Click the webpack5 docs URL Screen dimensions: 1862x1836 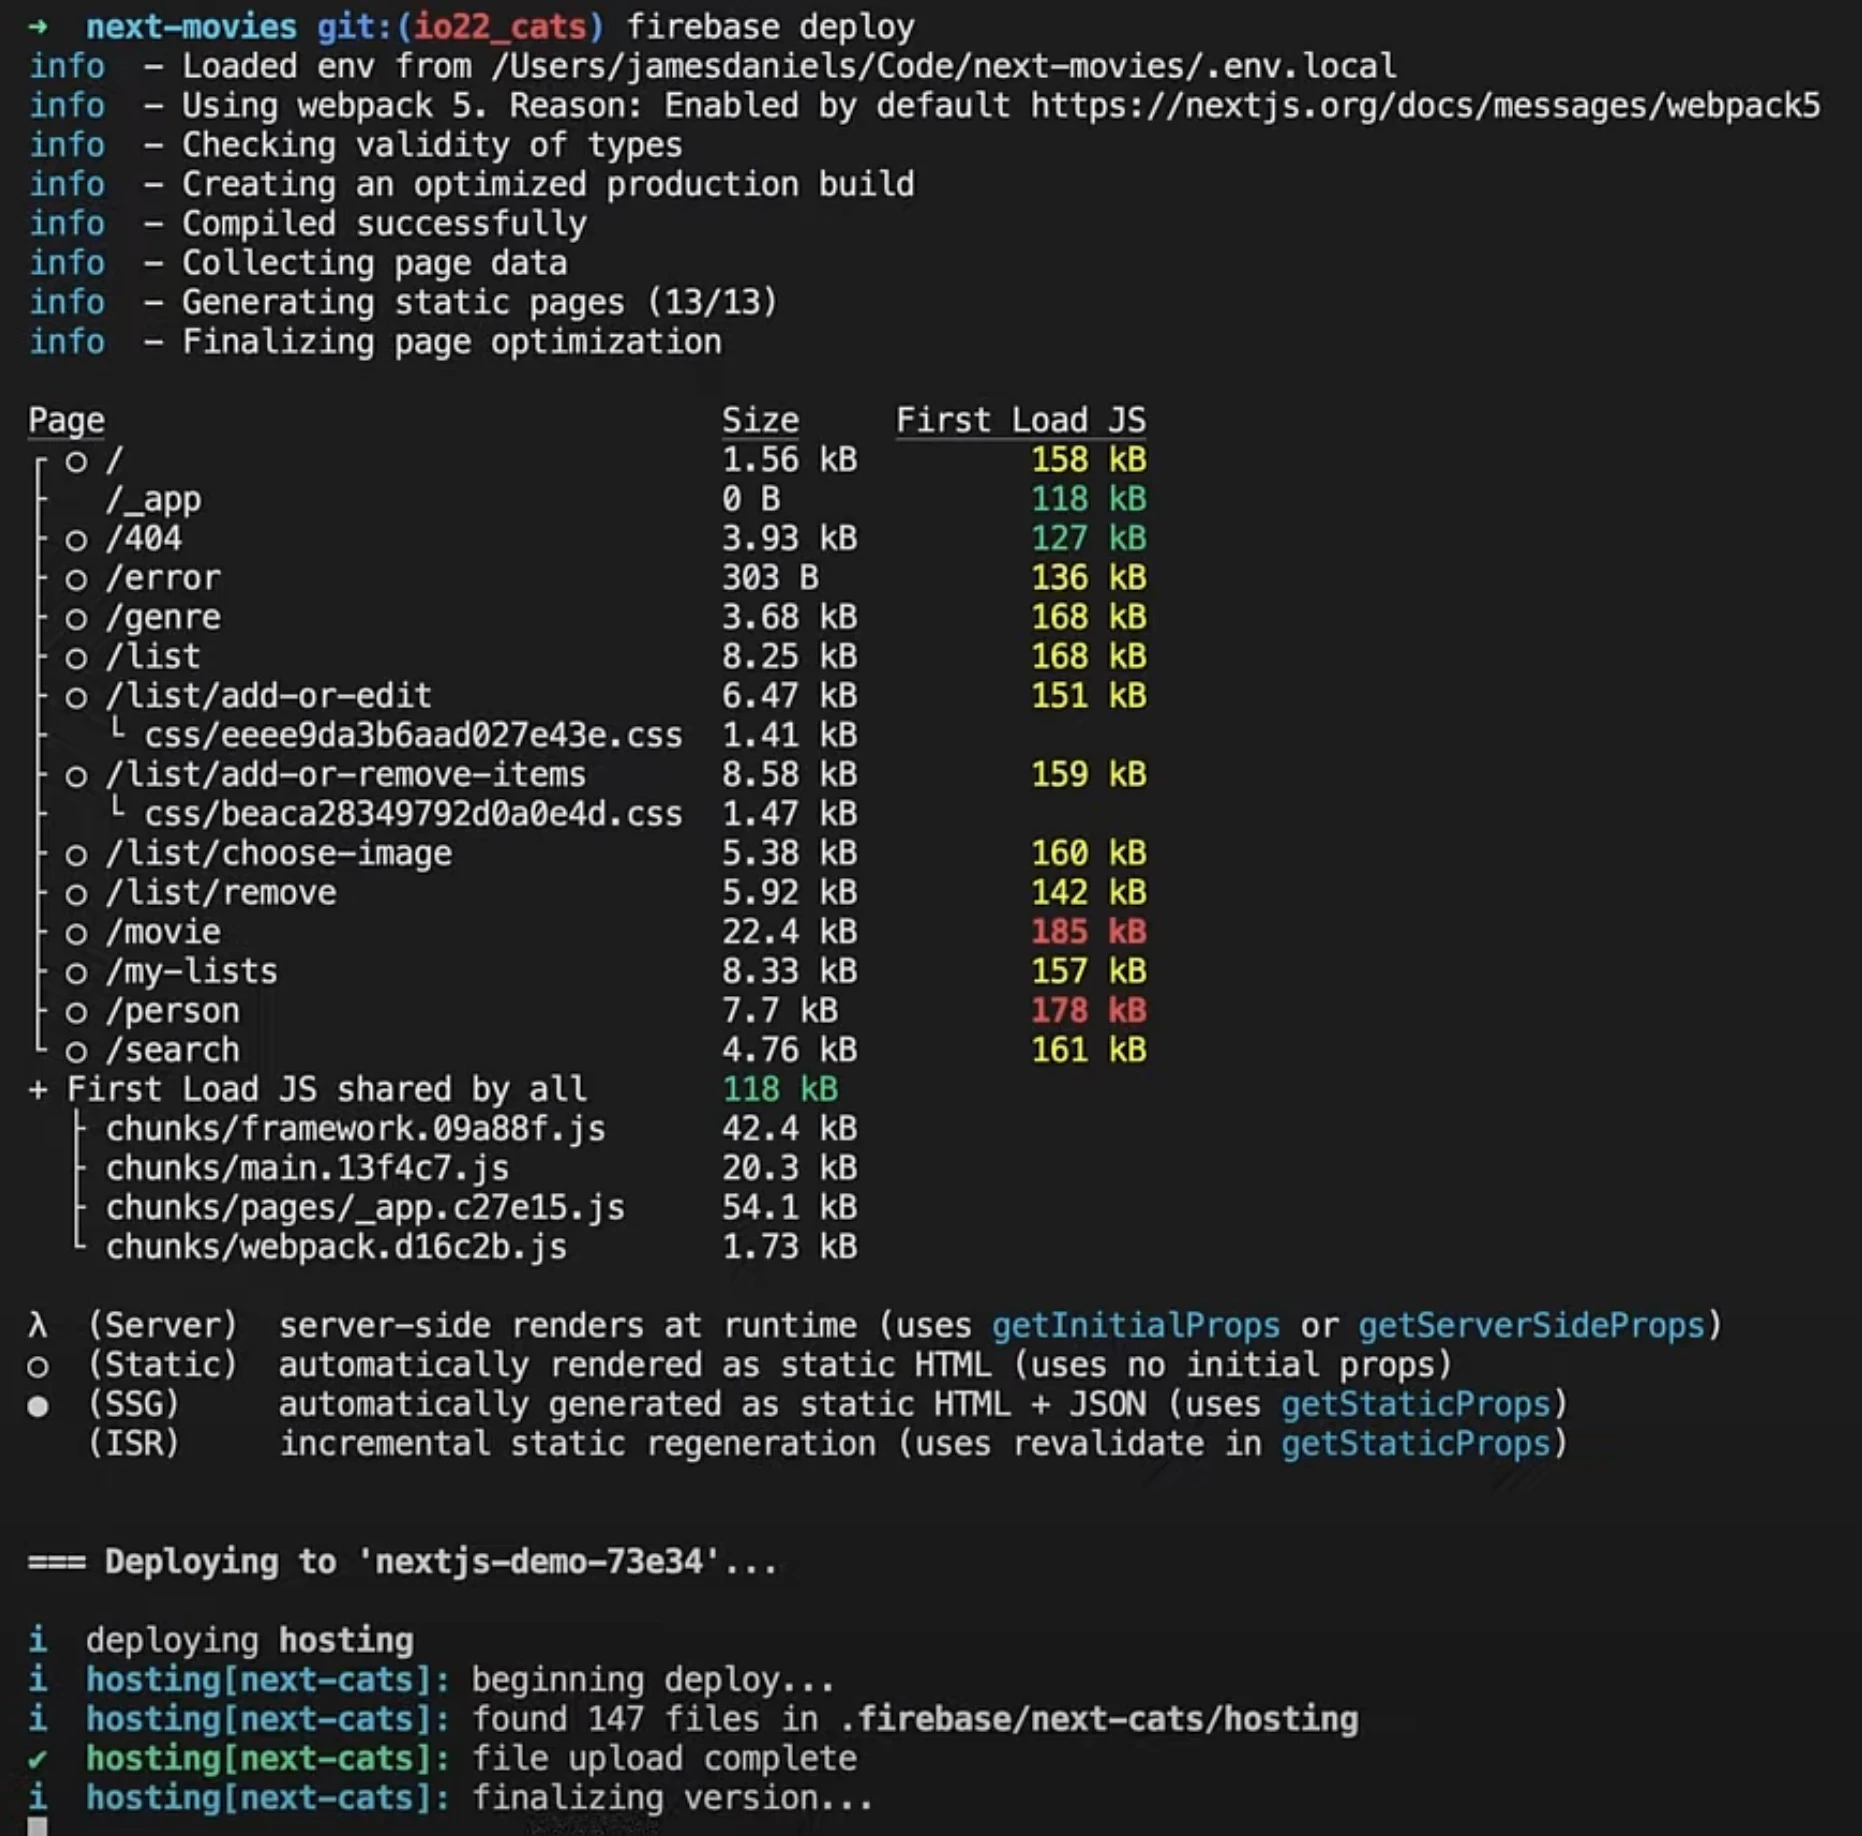tap(1425, 106)
